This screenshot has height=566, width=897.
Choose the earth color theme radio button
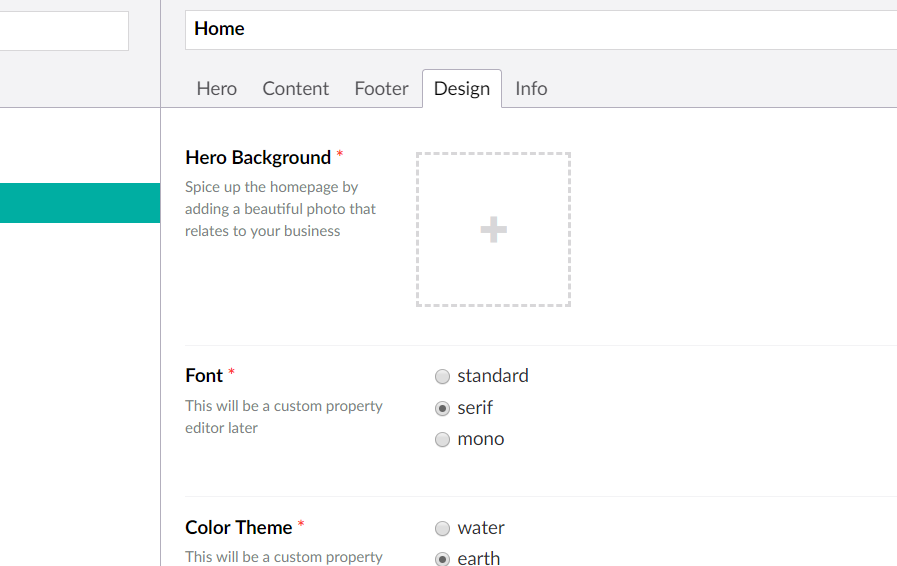pyautogui.click(x=442, y=559)
